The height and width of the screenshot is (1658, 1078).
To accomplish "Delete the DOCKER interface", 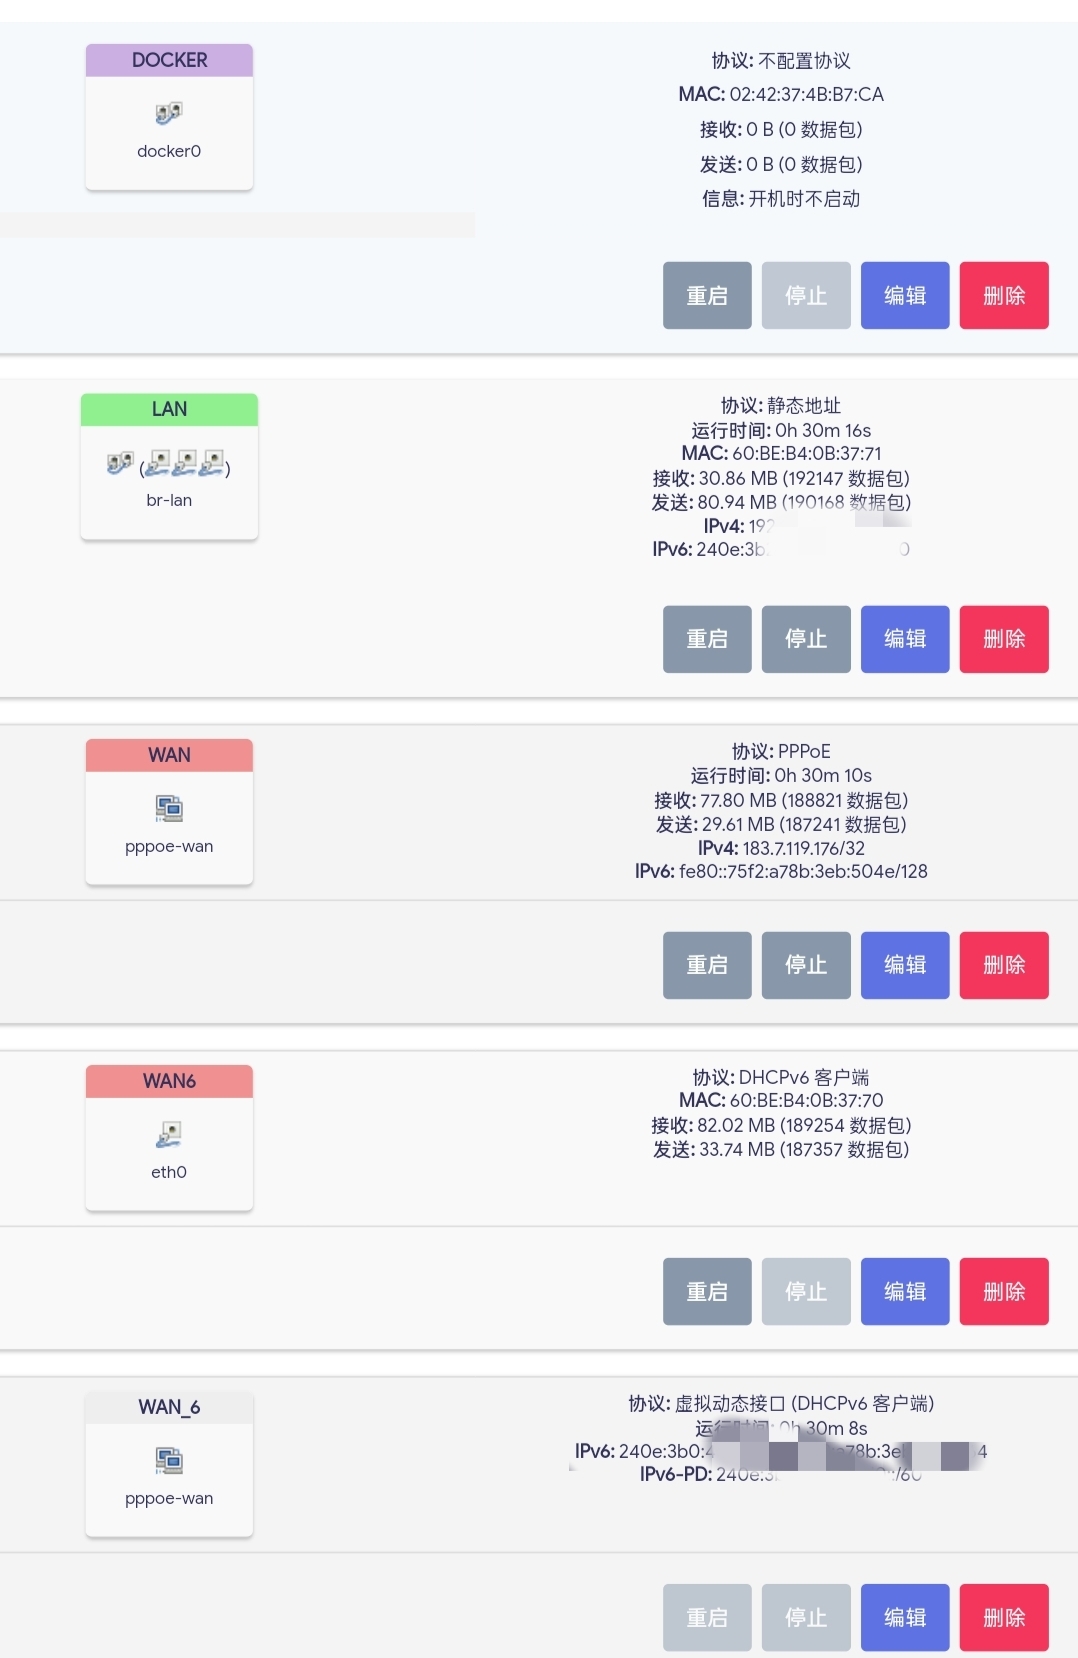I will click(x=1004, y=295).
